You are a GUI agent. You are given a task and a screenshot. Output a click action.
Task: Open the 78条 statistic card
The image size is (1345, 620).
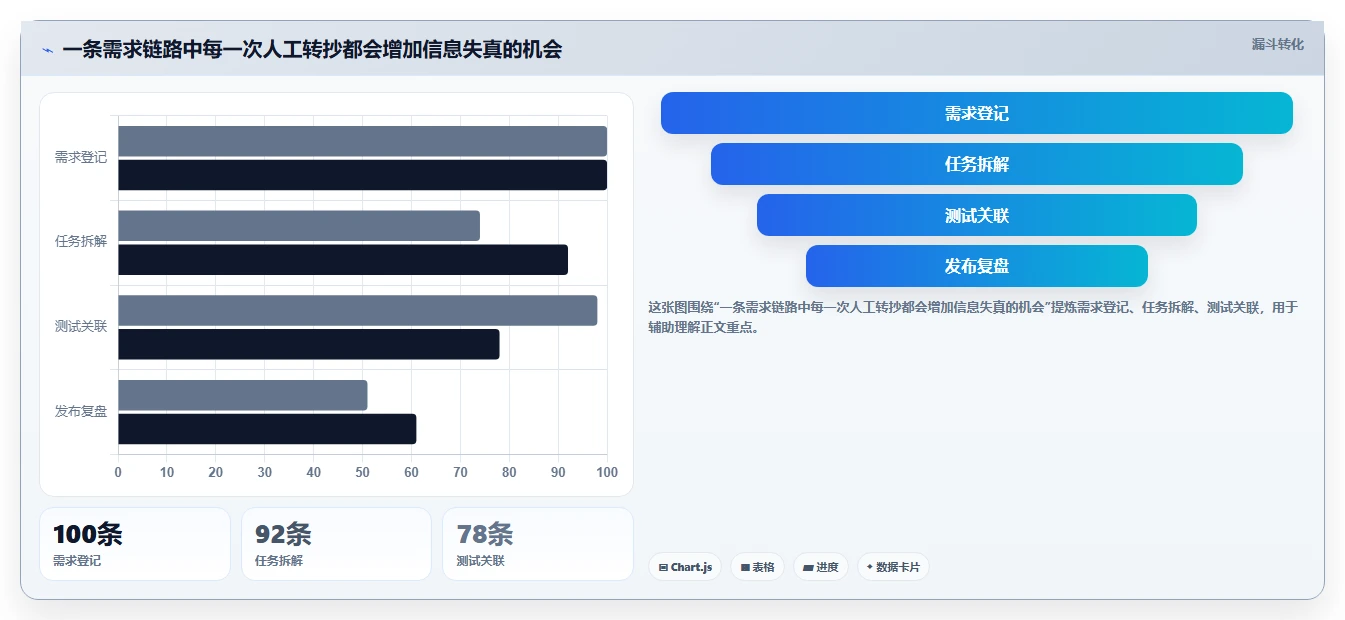click(538, 544)
